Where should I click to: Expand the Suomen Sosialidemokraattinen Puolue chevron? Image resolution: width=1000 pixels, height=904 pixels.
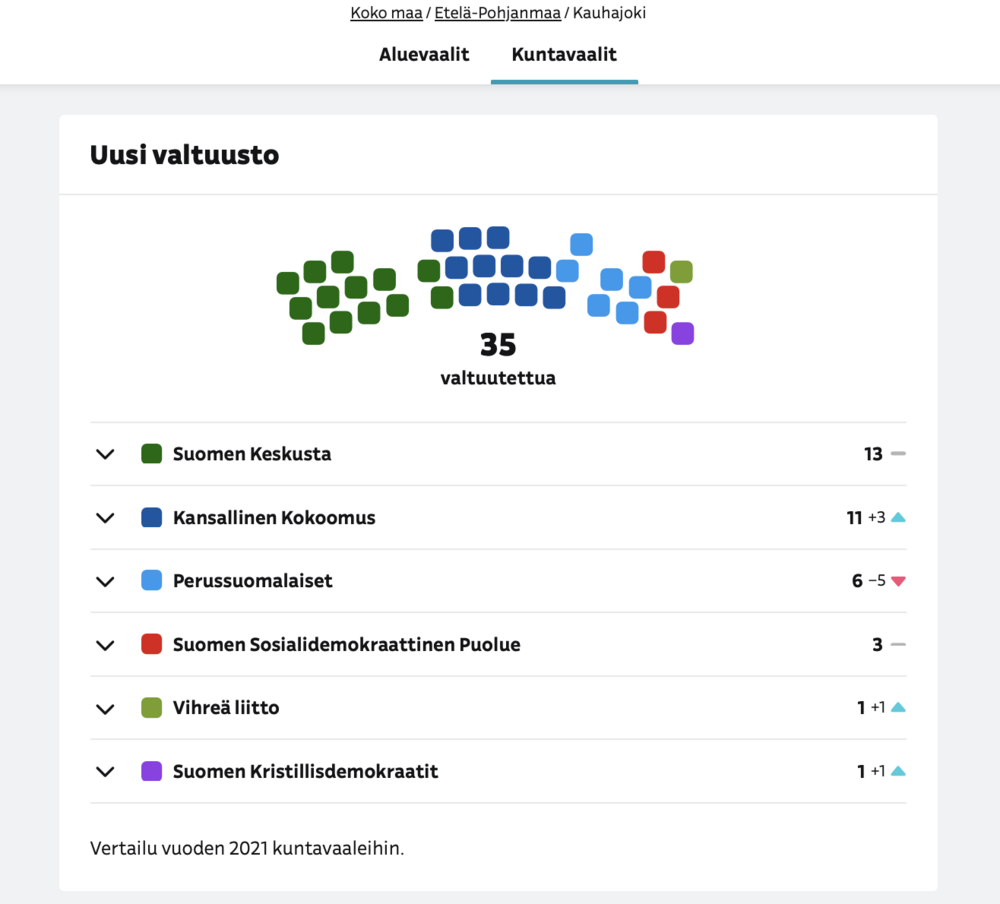(x=105, y=645)
